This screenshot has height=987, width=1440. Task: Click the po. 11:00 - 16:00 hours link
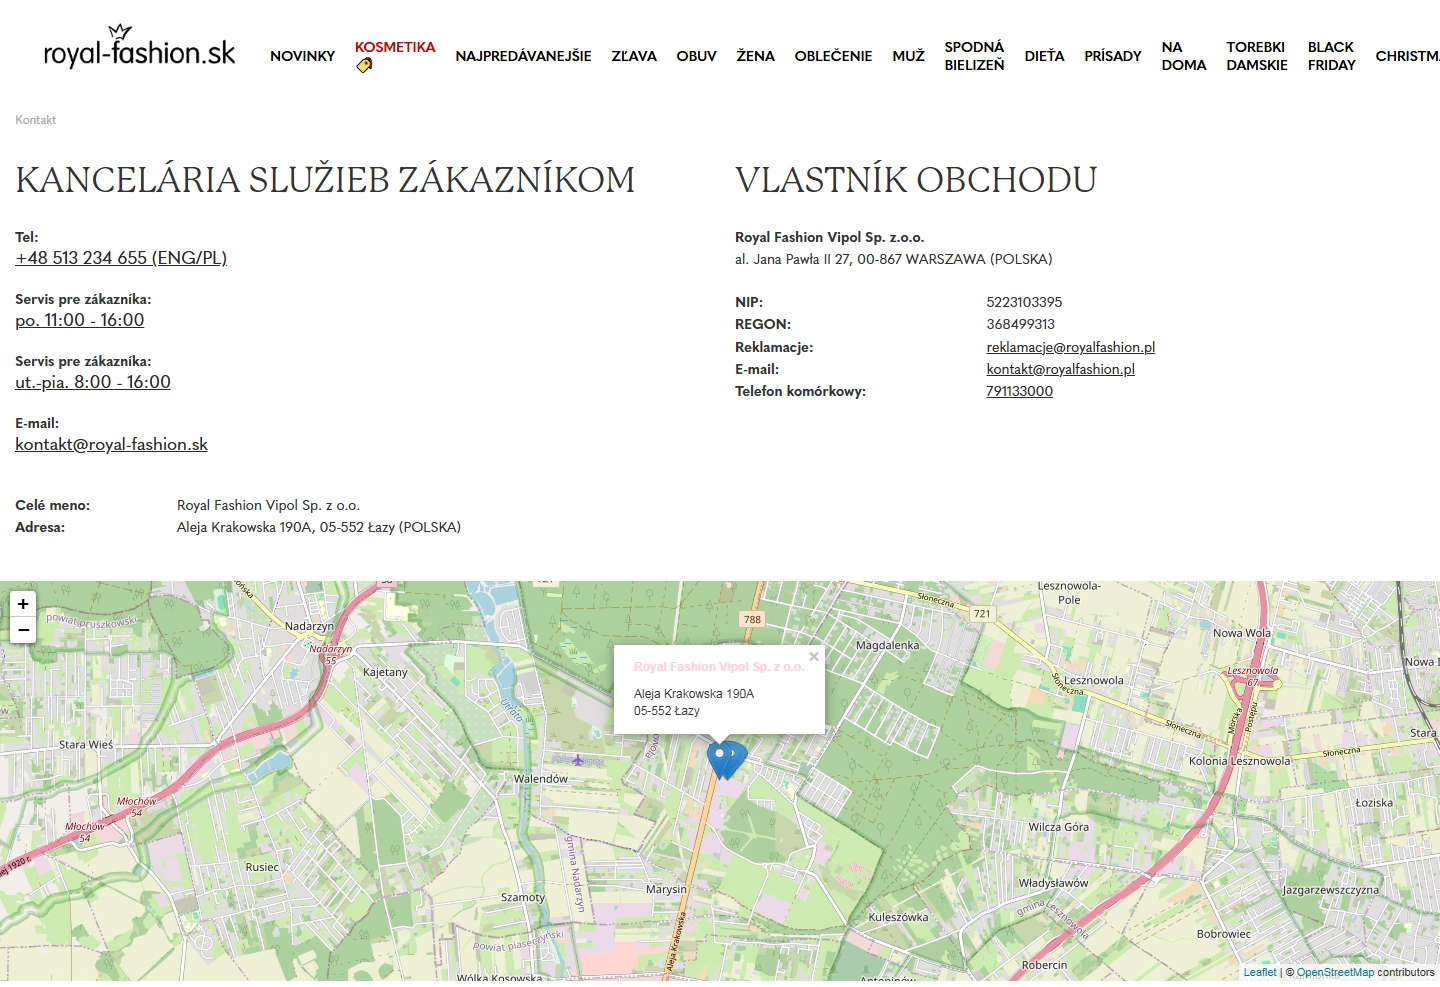[80, 320]
